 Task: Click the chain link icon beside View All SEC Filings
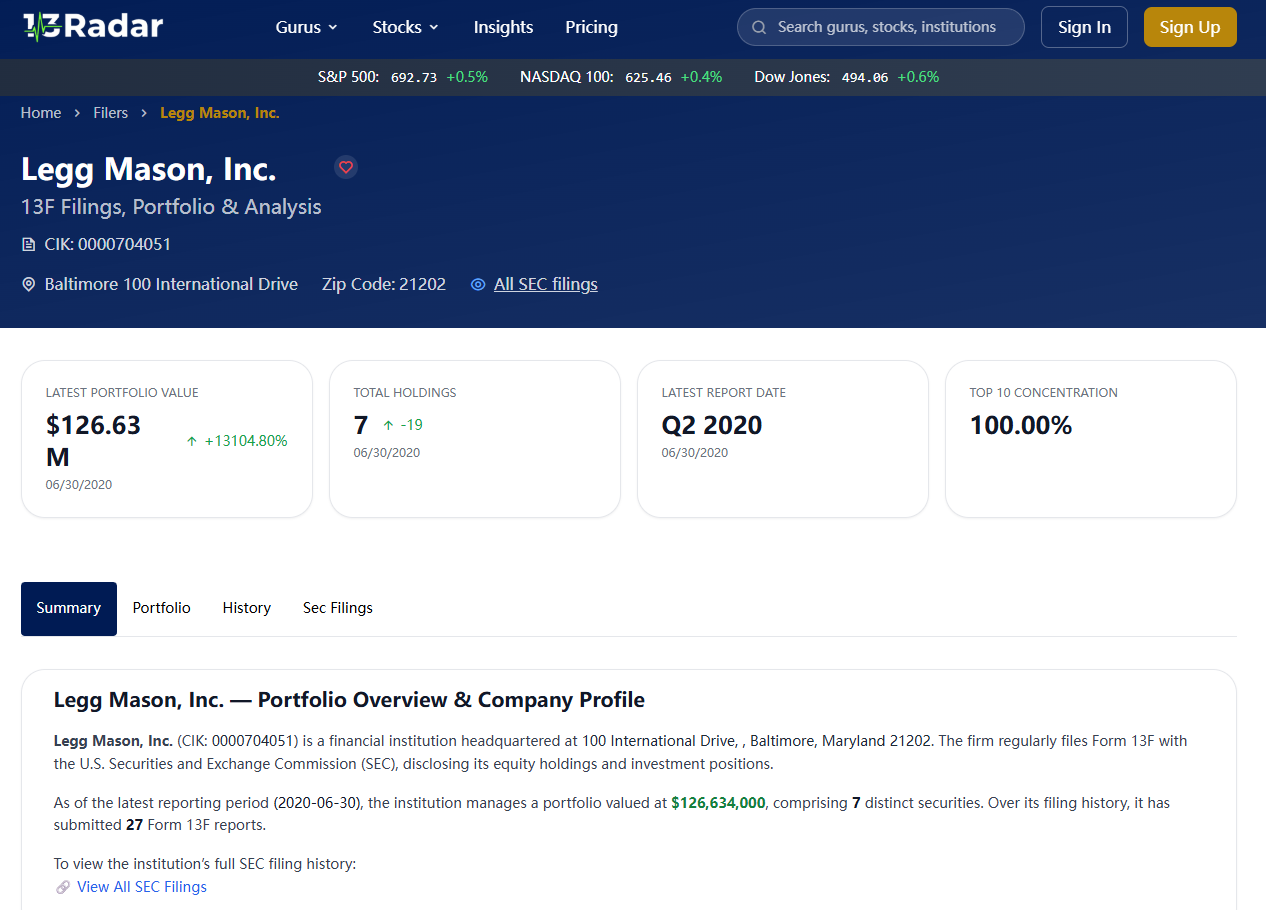[x=63, y=887]
